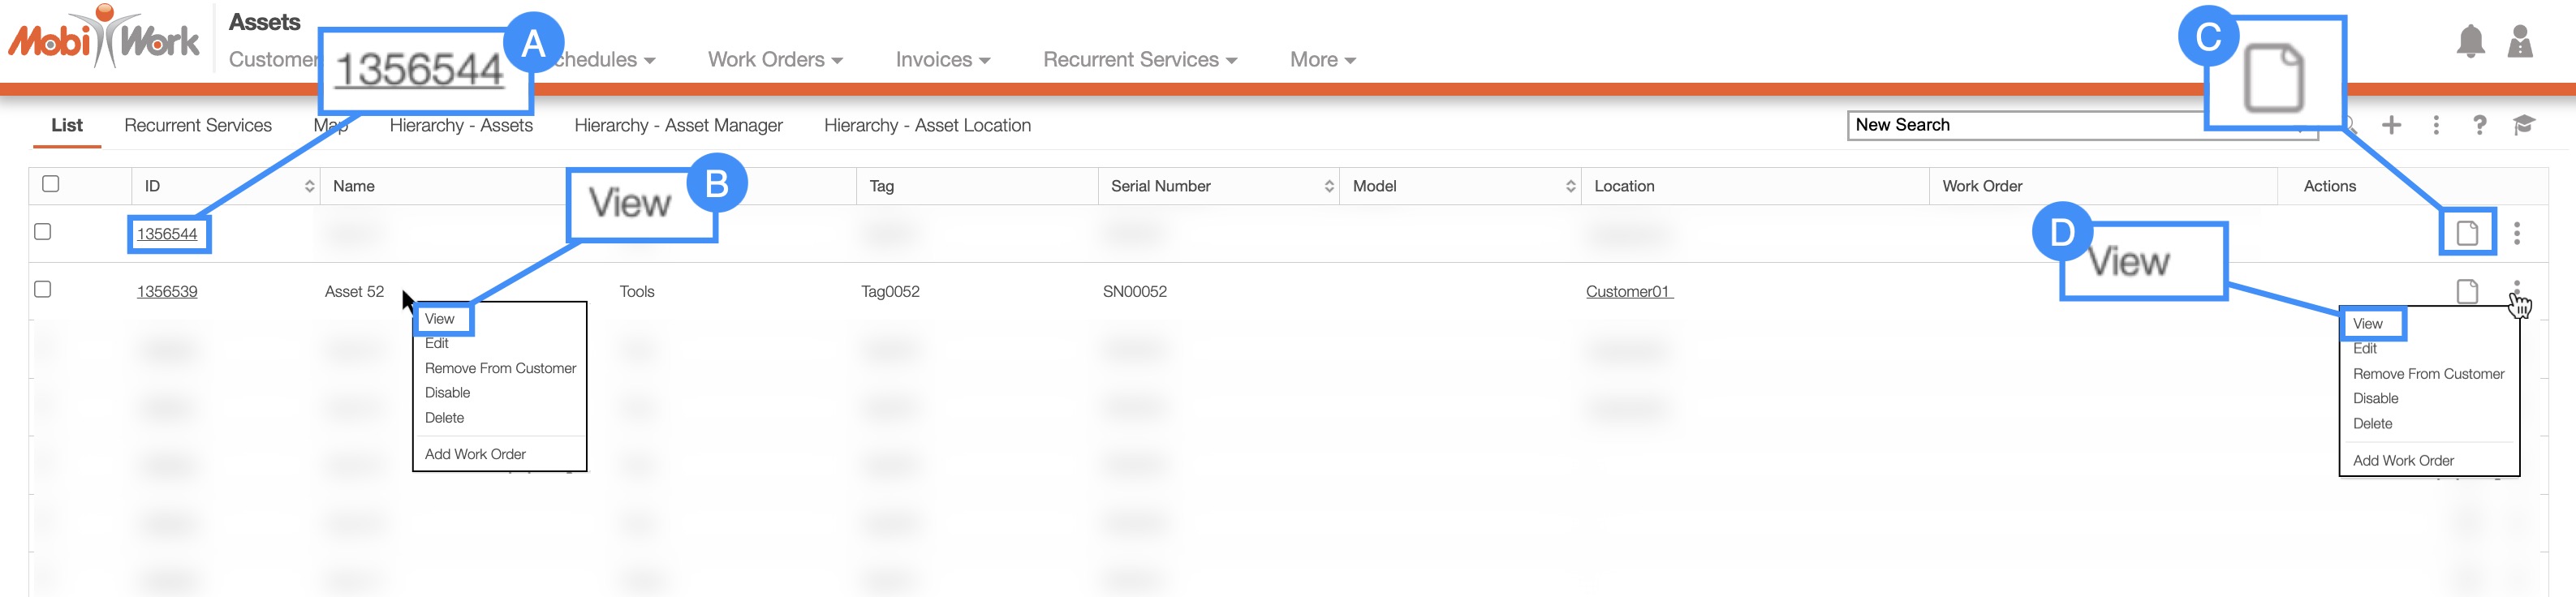
Task: Expand the Work Orders dropdown menu
Action: click(x=774, y=60)
